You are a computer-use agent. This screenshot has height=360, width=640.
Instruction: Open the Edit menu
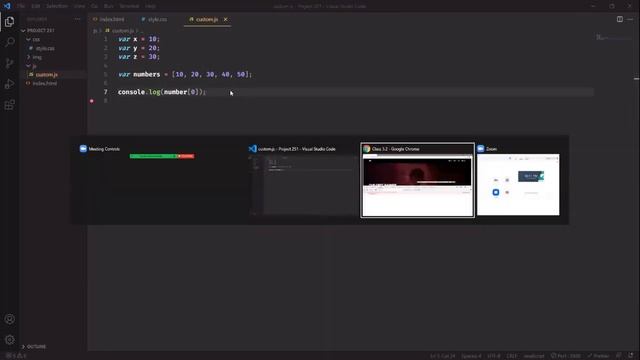click(36, 6)
